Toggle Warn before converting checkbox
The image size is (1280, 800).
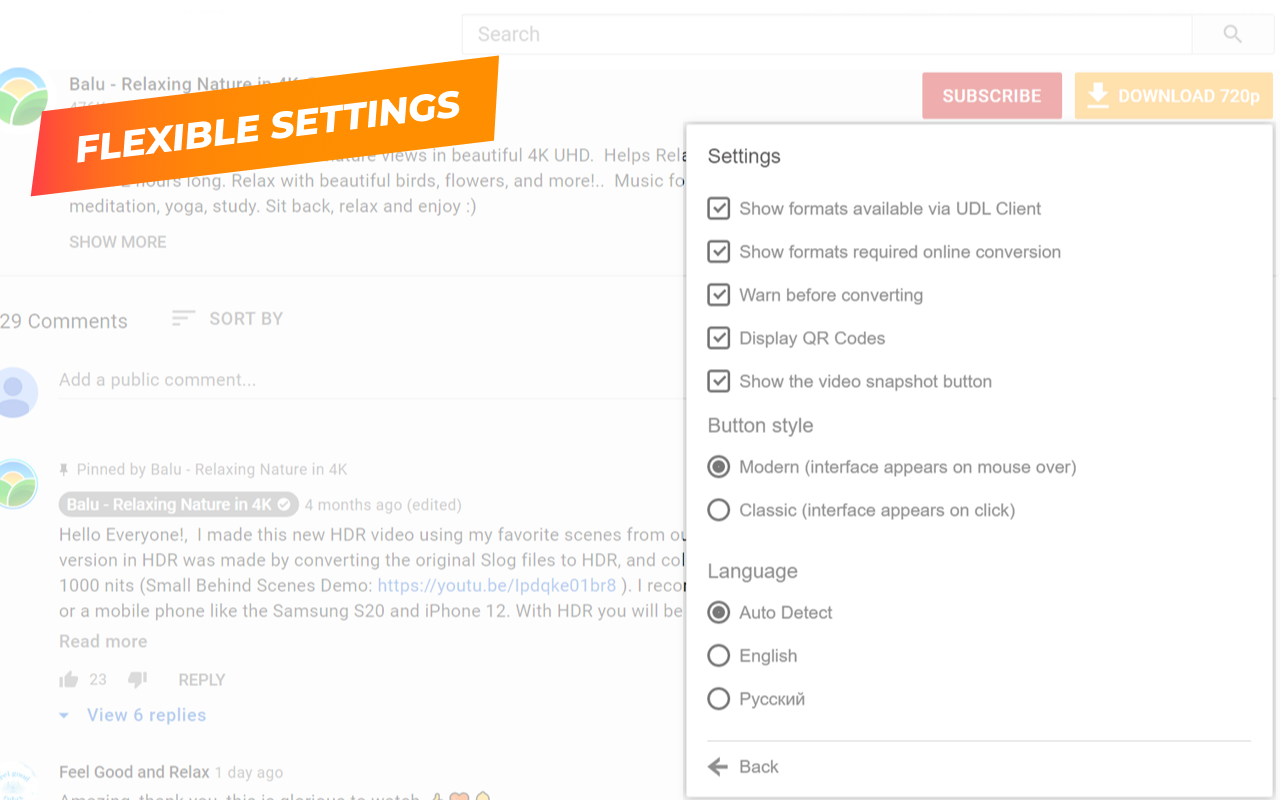(718, 295)
